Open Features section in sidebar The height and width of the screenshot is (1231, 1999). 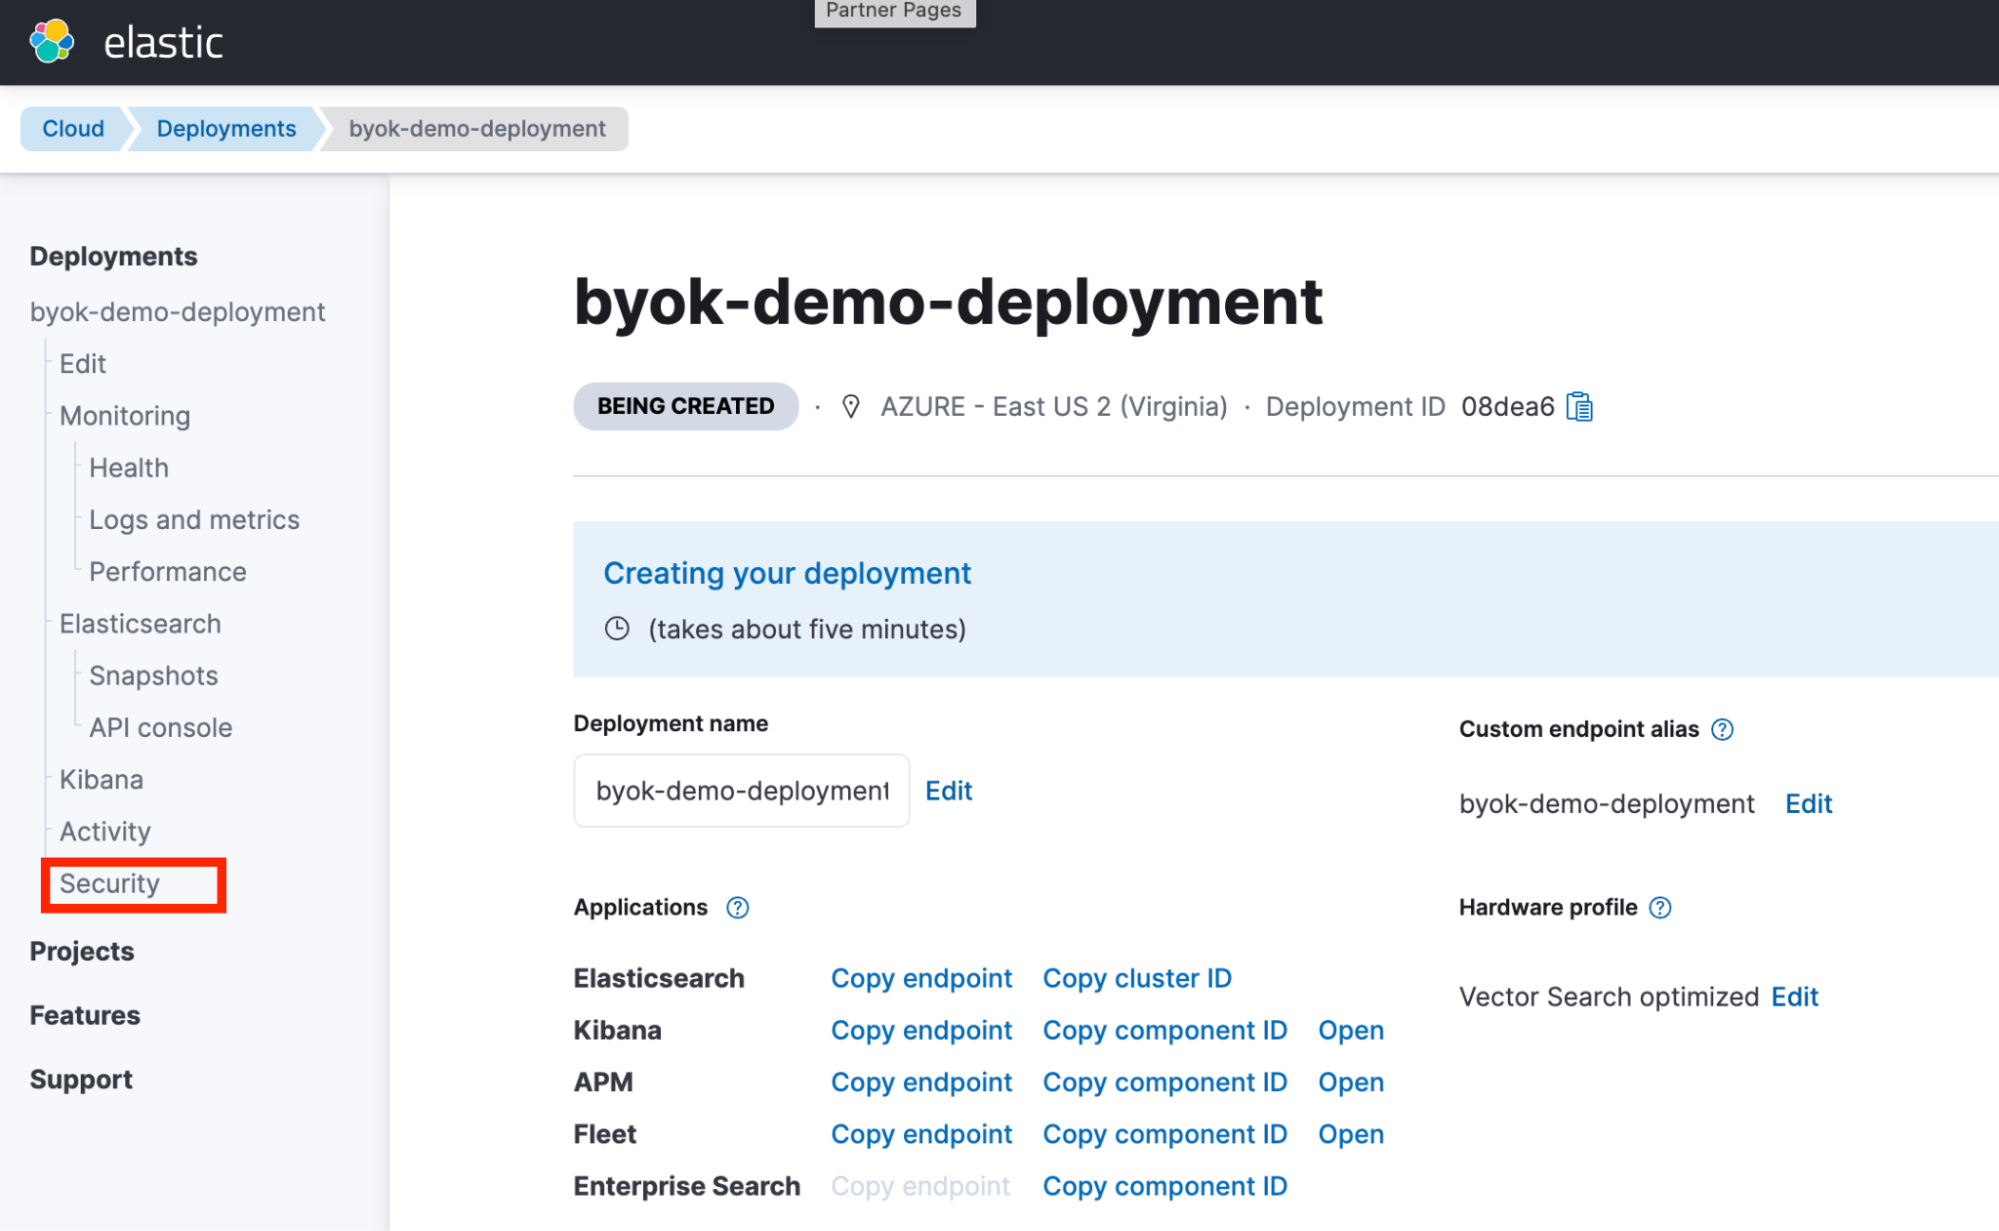coord(85,1015)
